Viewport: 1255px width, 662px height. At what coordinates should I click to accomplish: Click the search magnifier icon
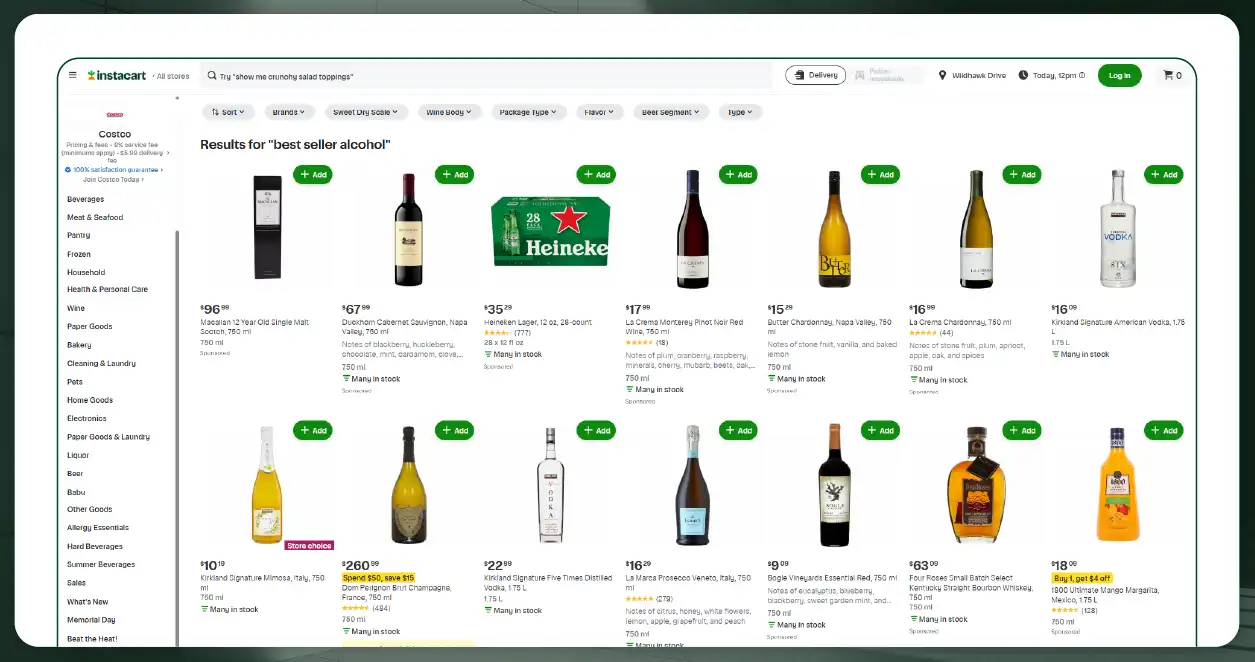click(211, 75)
